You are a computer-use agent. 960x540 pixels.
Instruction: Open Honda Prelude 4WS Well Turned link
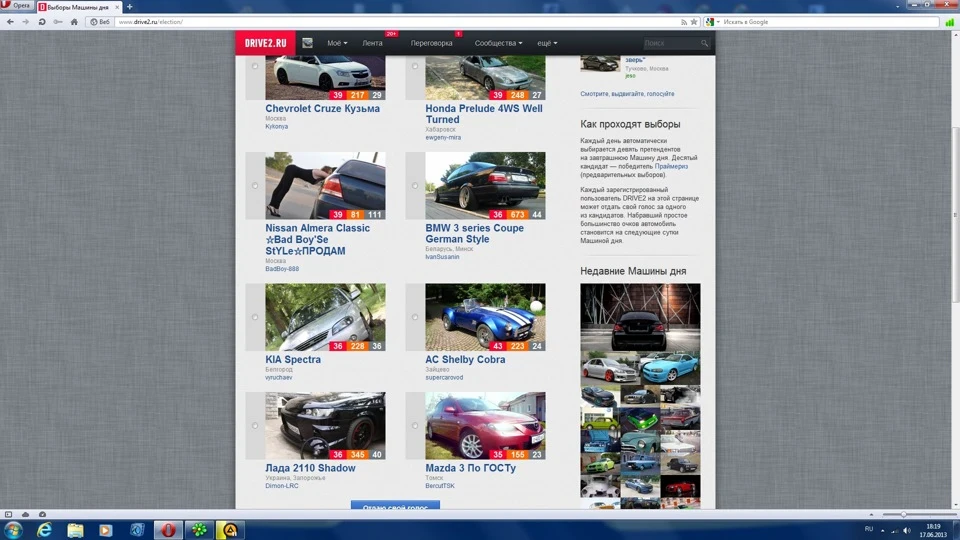(x=484, y=114)
